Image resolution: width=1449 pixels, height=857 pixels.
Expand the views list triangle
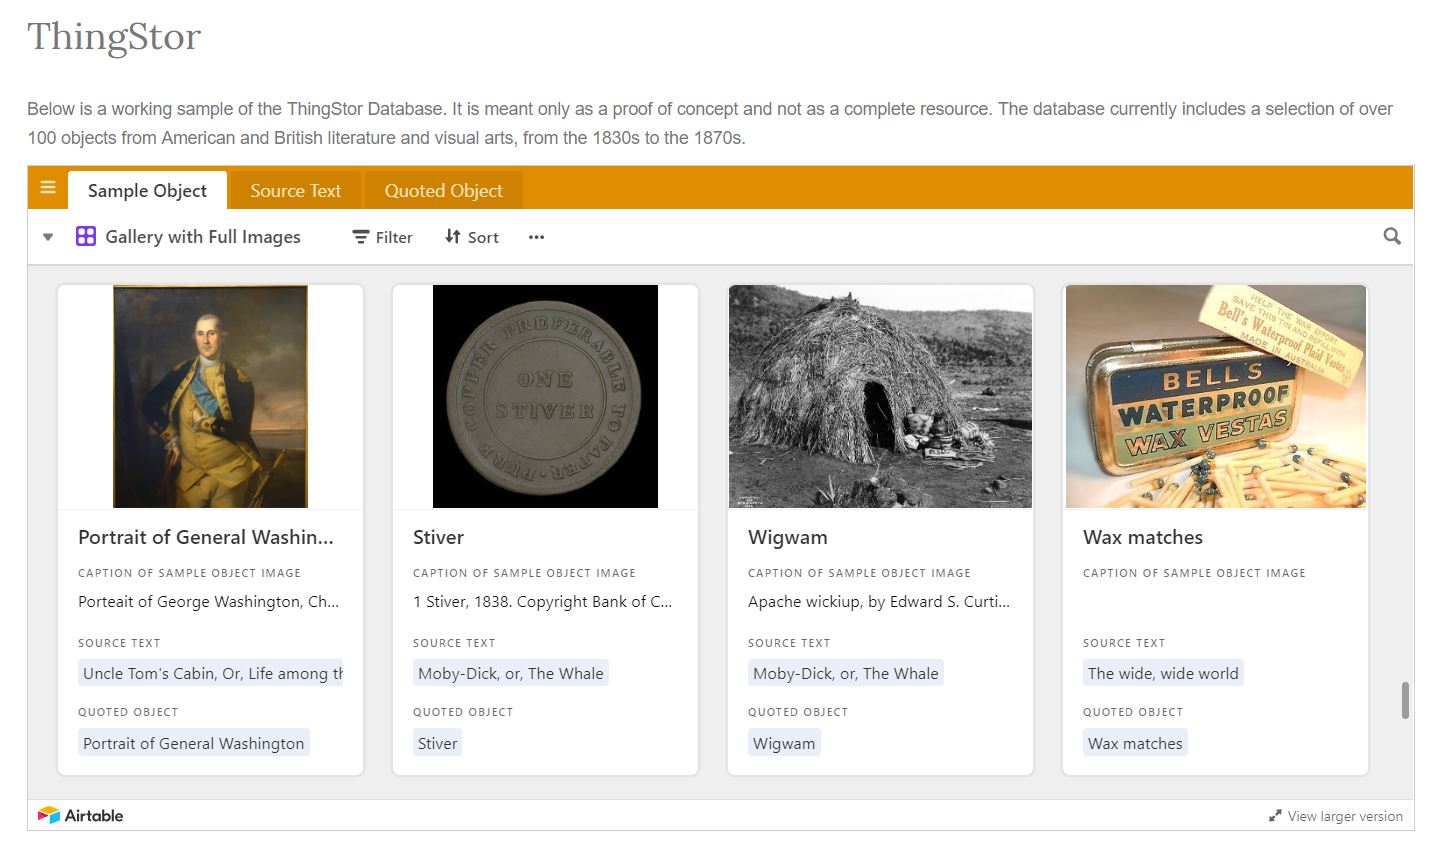tap(48, 237)
